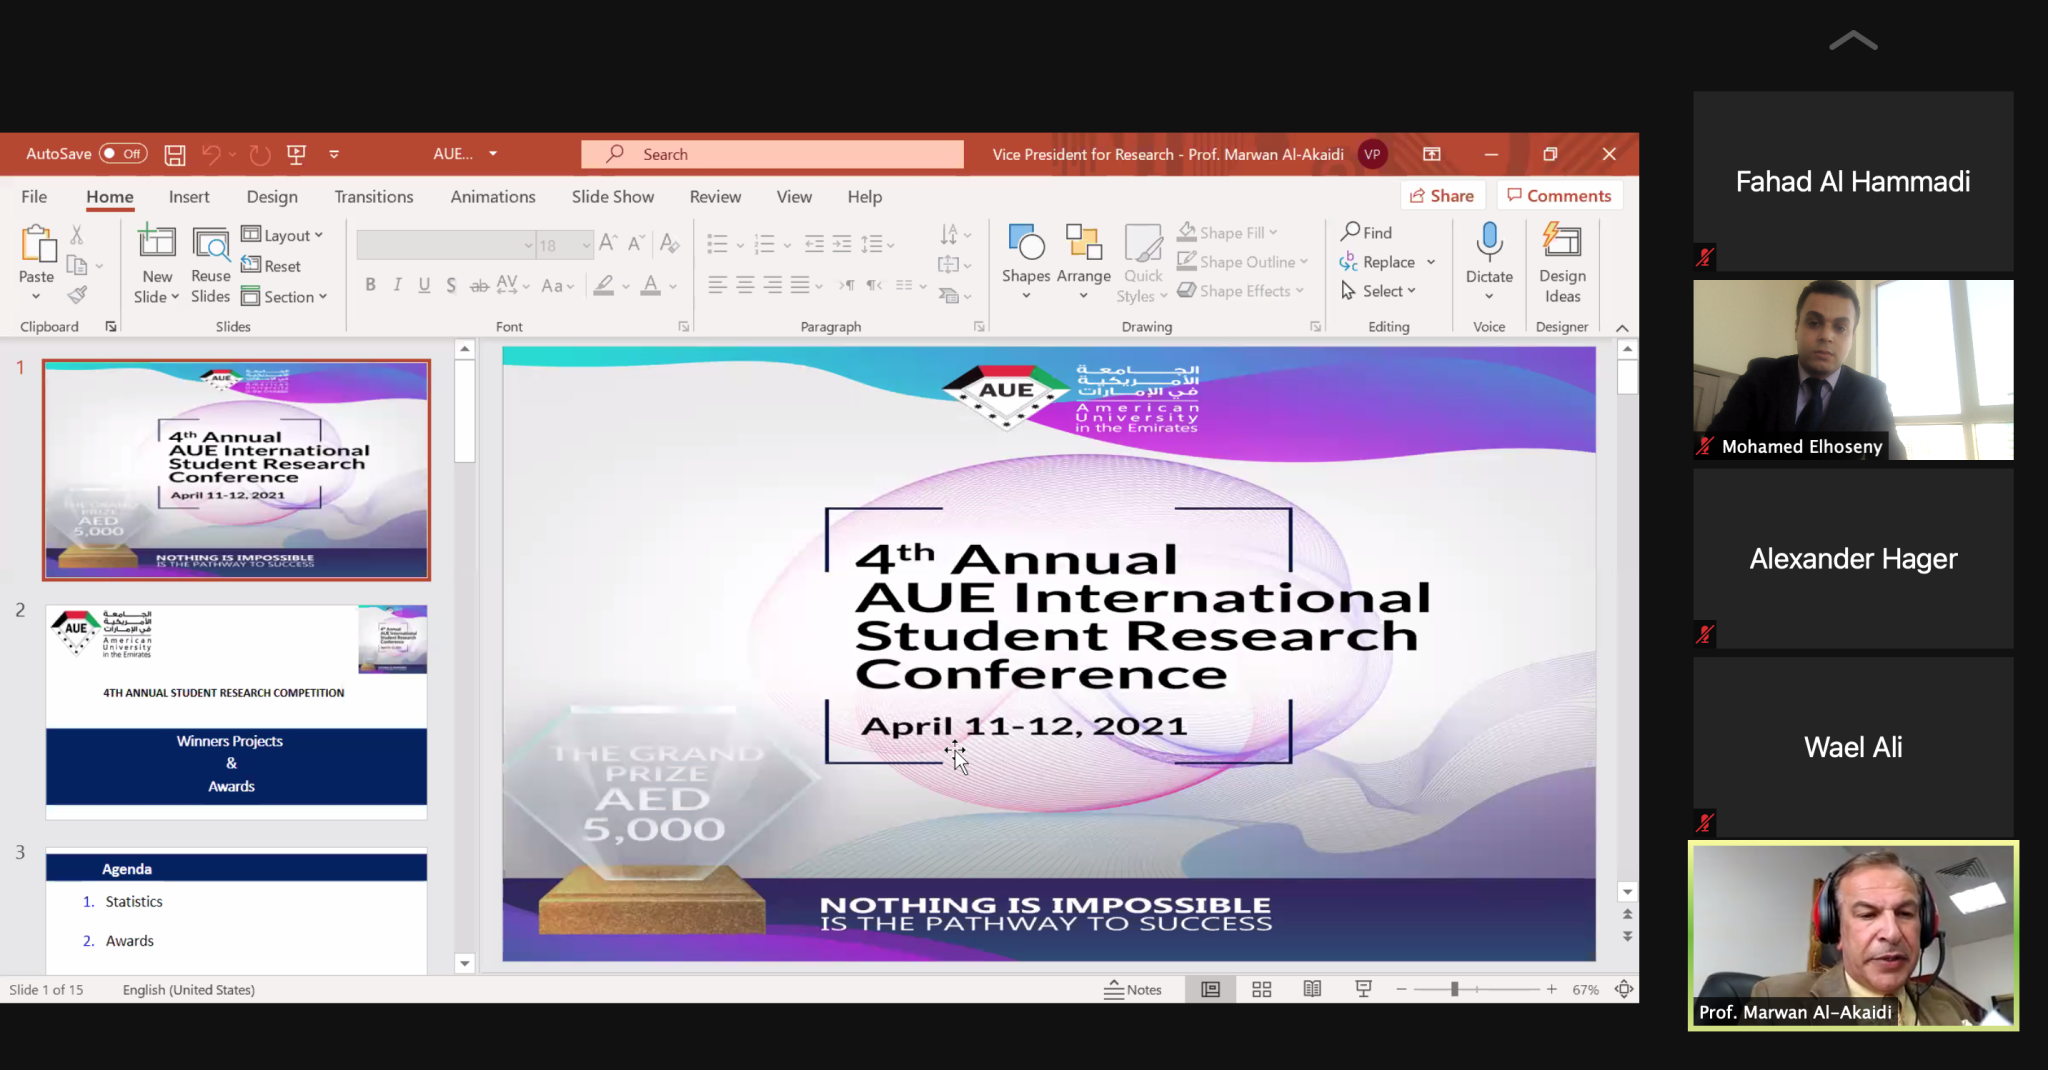Click the Comments button
This screenshot has height=1070, width=2048.
[x=1559, y=195]
